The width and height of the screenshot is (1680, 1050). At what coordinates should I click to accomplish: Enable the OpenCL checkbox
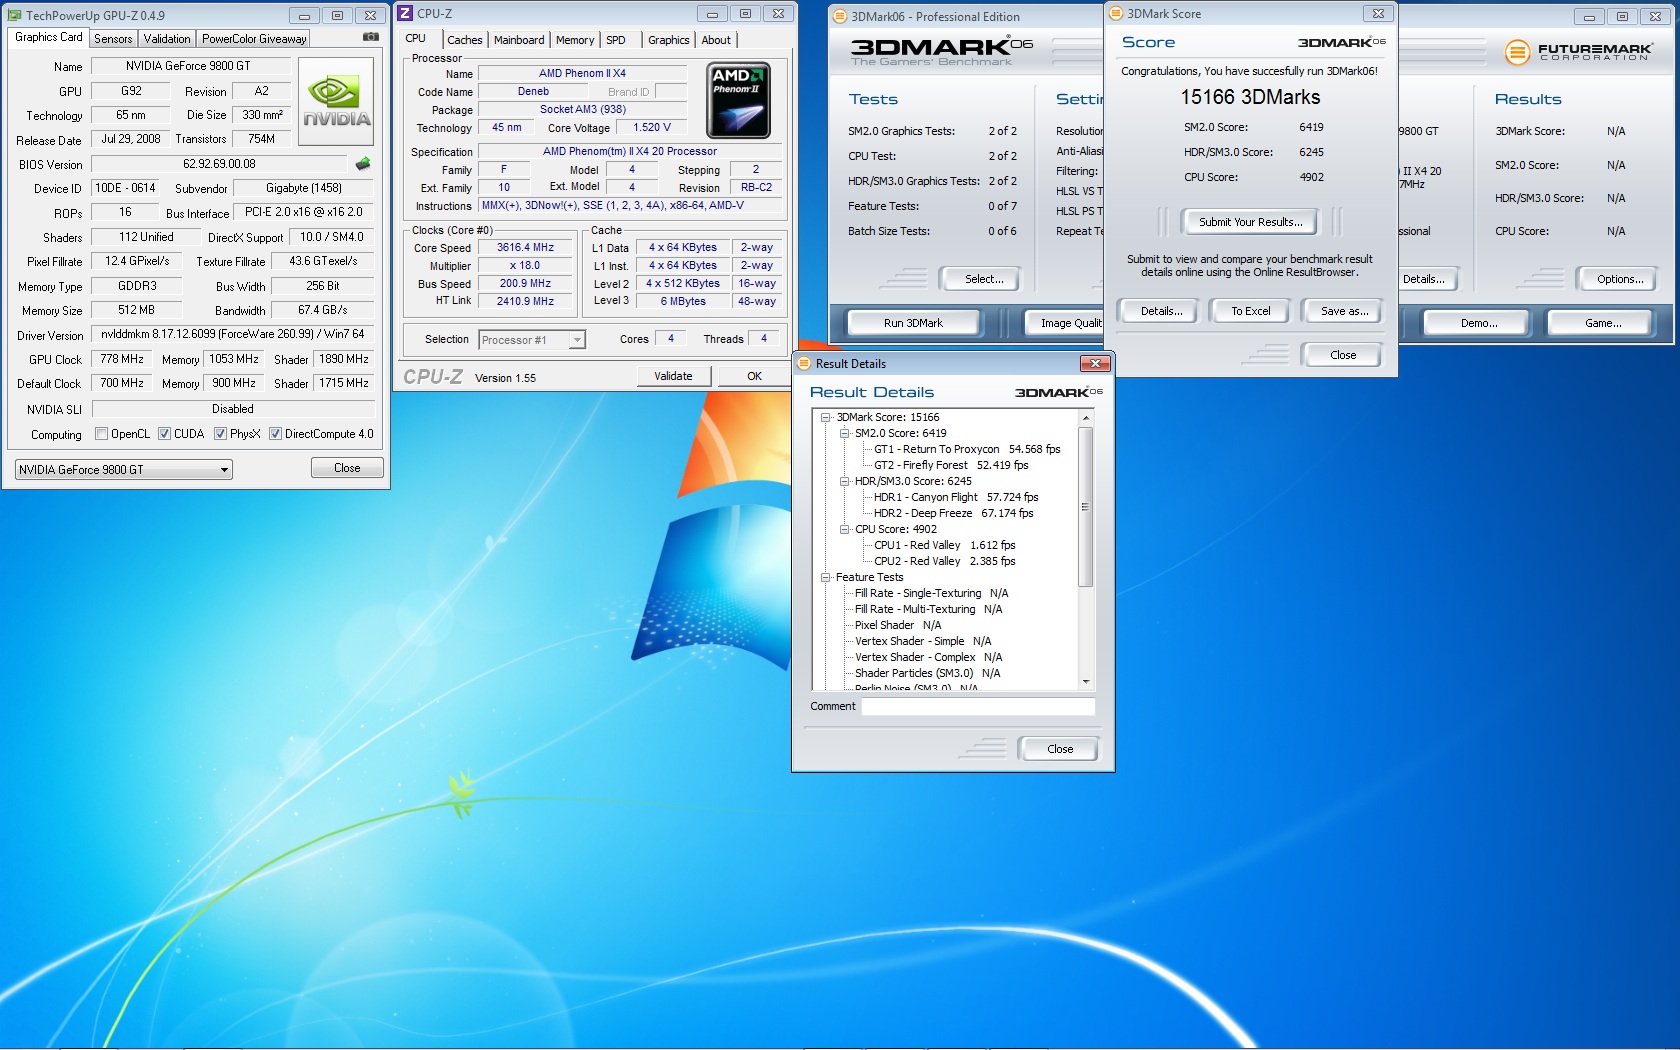(101, 434)
